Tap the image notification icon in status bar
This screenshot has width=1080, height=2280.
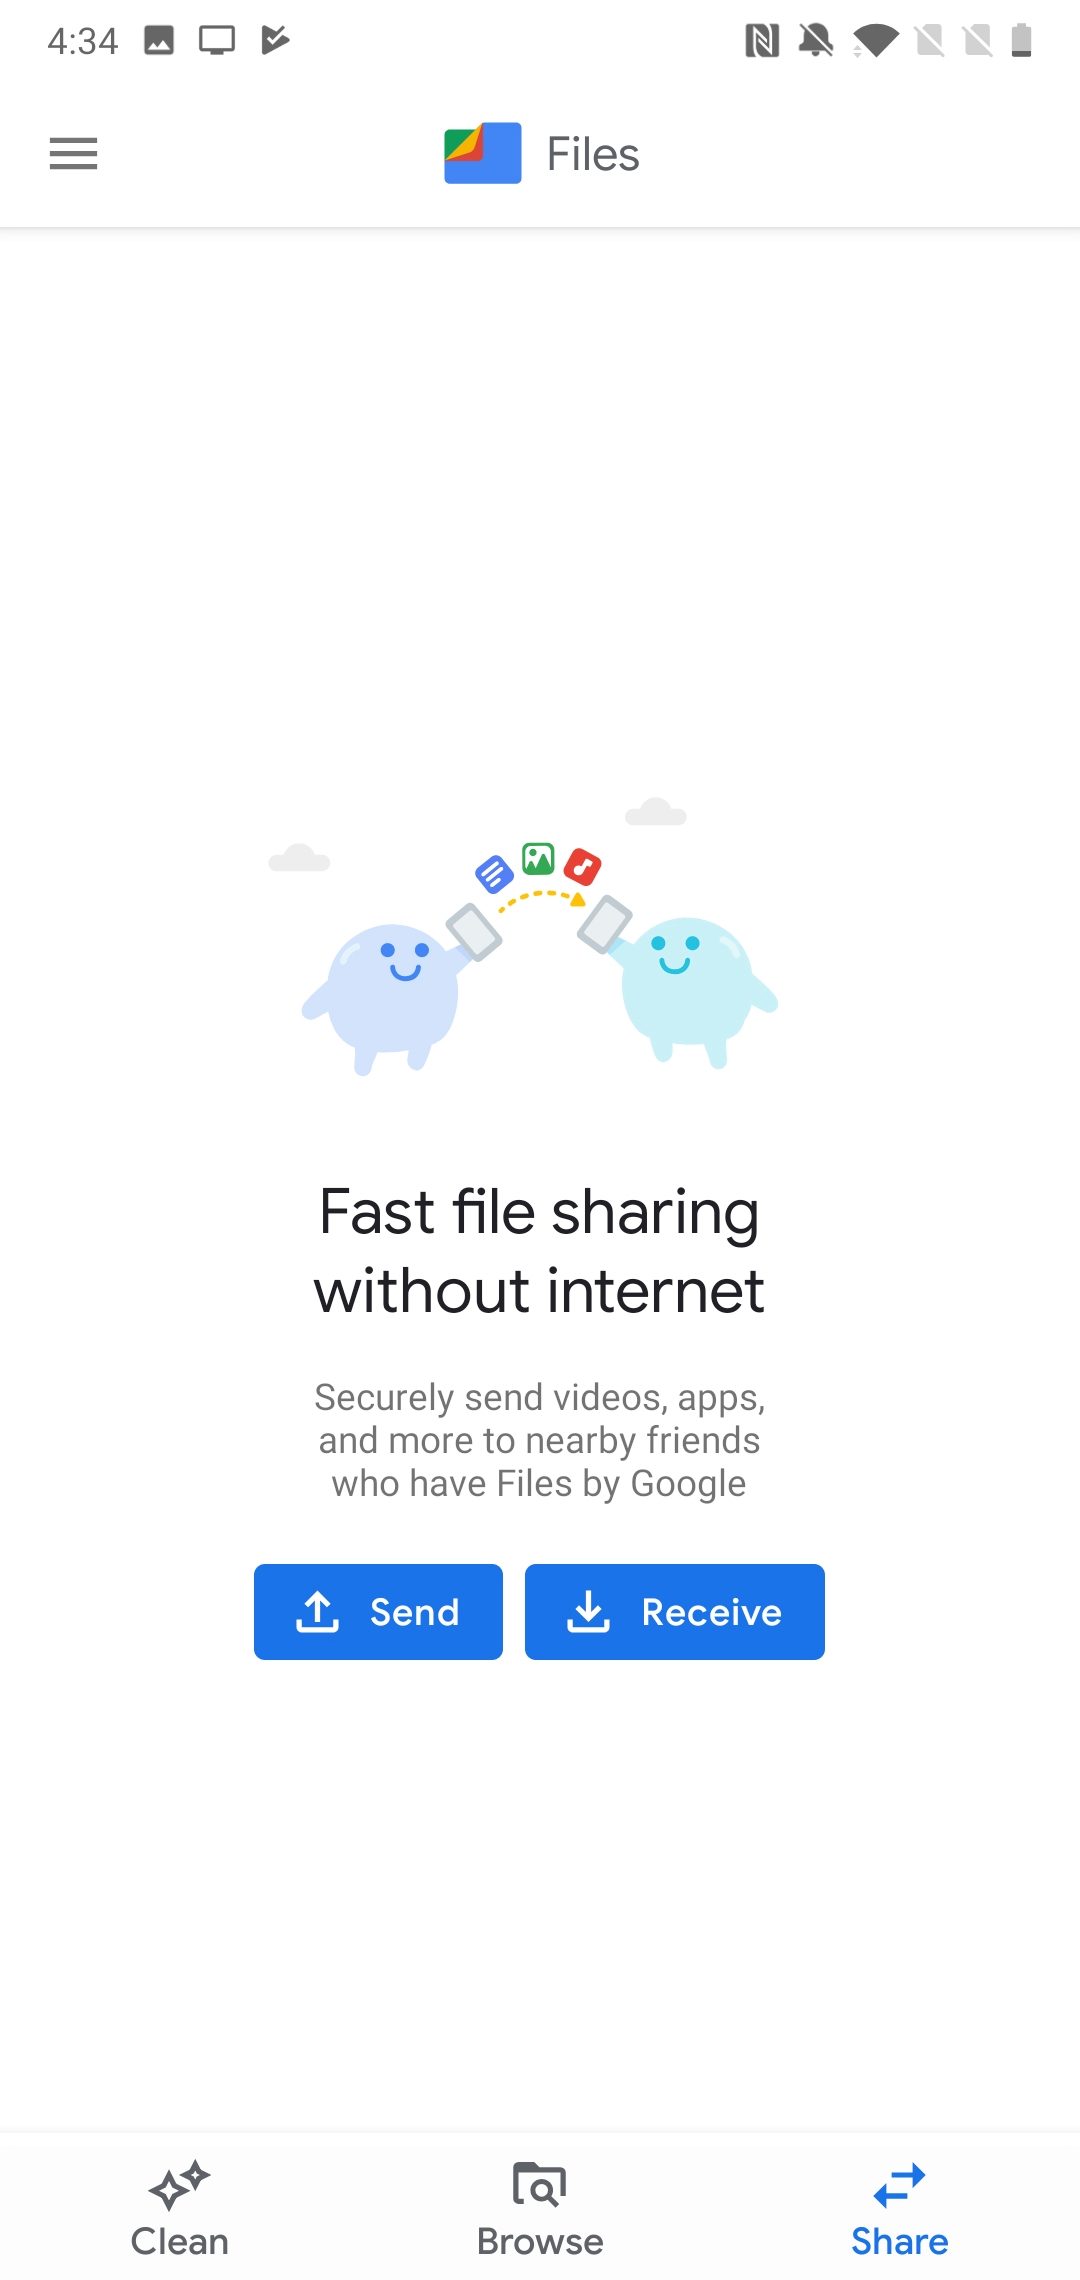tap(159, 40)
